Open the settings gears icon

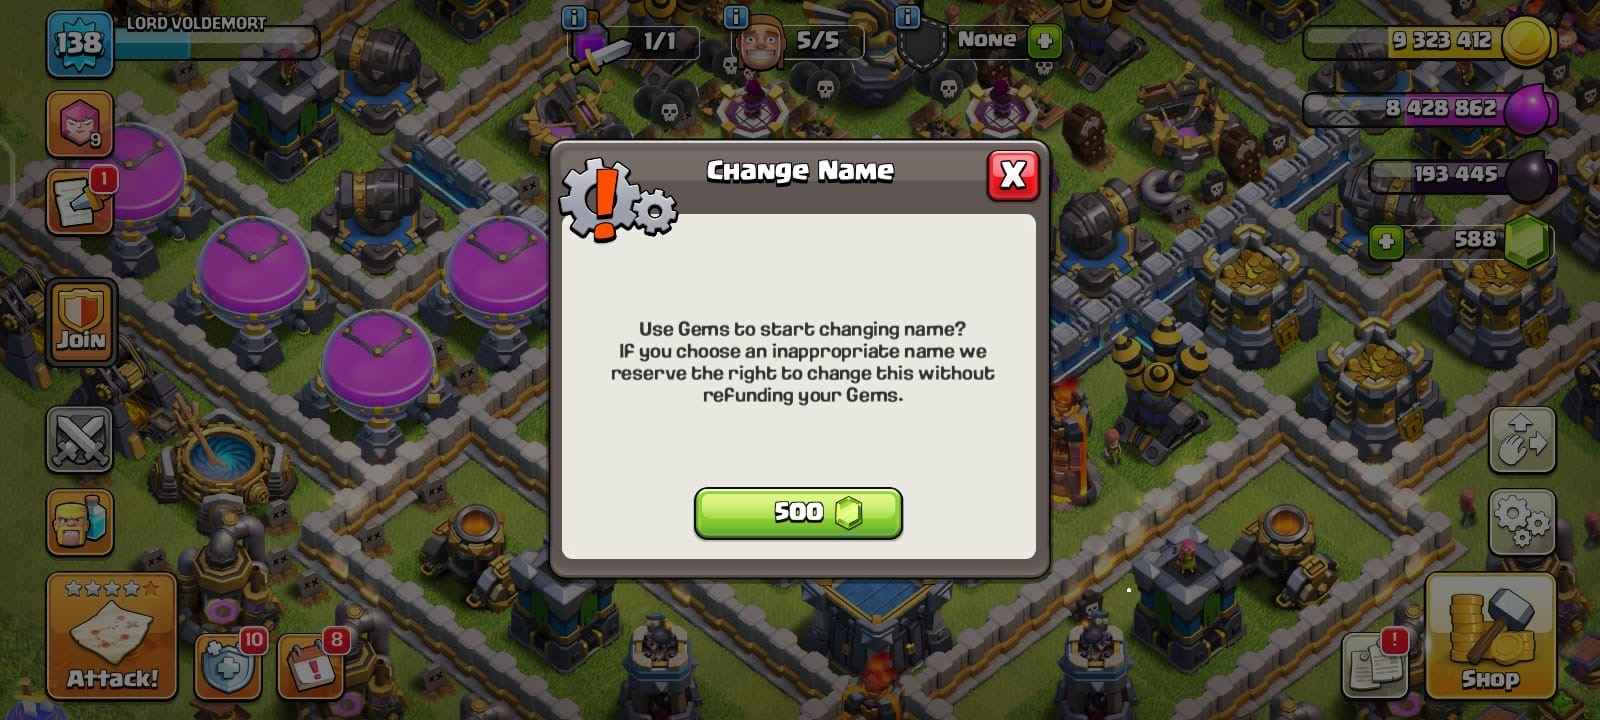pyautogui.click(x=1521, y=522)
